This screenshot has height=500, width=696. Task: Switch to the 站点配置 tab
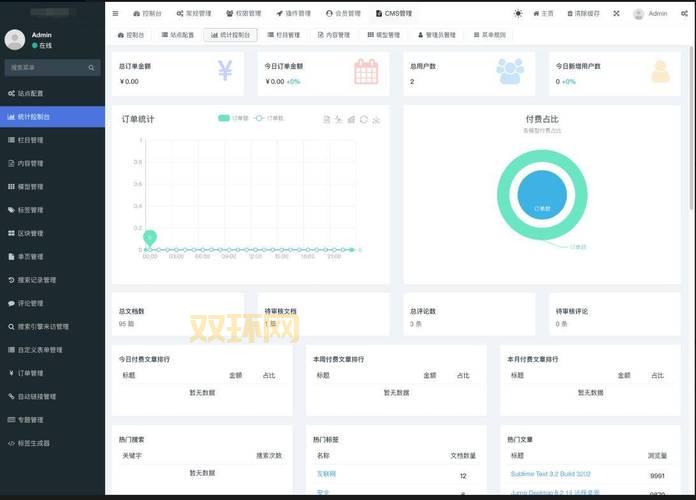tap(176, 35)
